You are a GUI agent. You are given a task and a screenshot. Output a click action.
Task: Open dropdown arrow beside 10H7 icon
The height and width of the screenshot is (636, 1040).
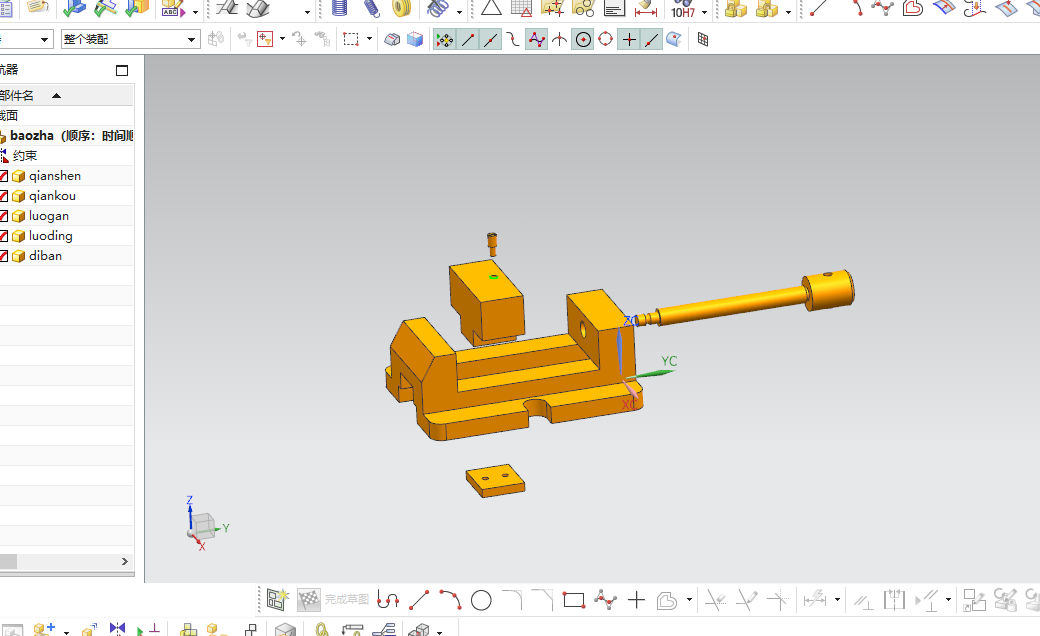click(x=704, y=12)
